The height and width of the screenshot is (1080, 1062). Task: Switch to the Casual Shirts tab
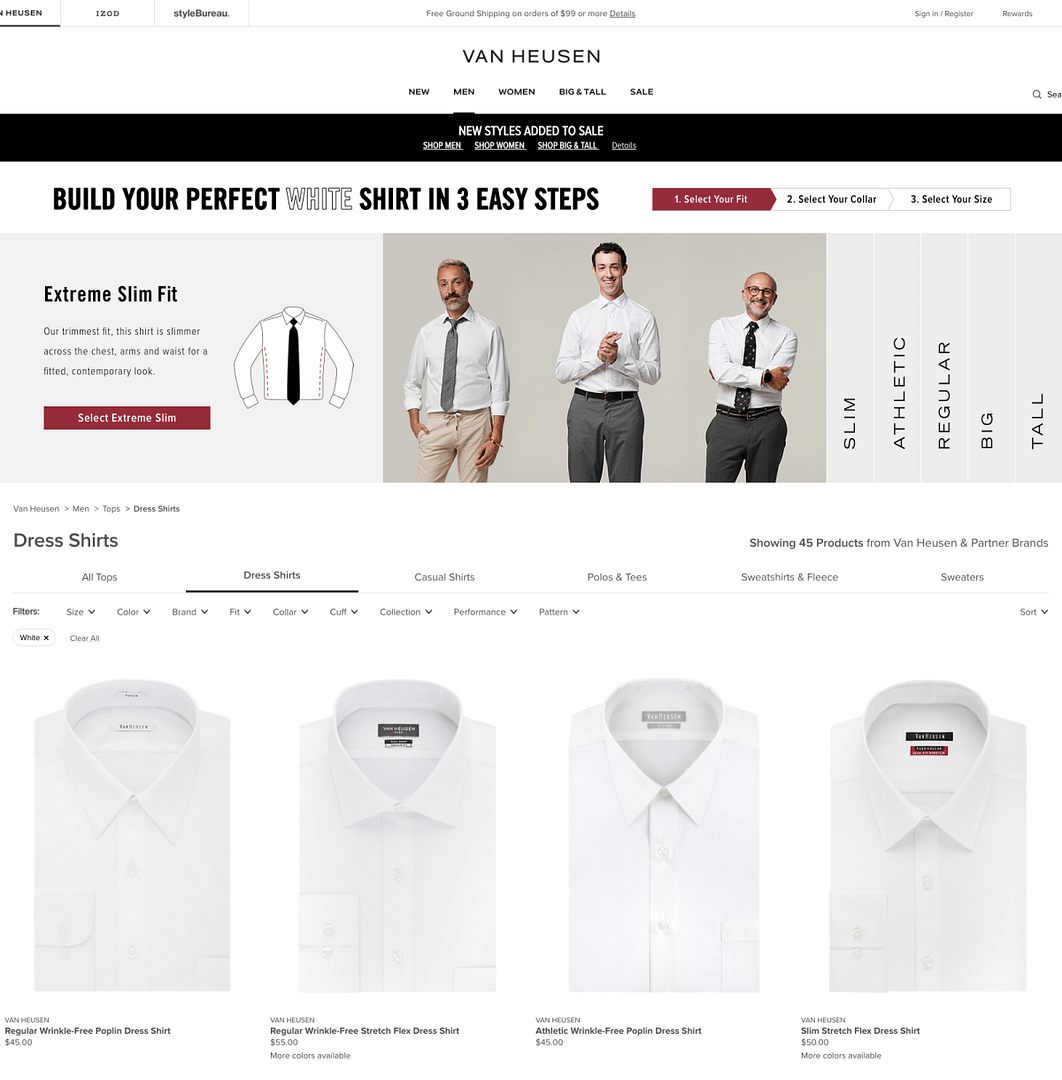click(444, 577)
